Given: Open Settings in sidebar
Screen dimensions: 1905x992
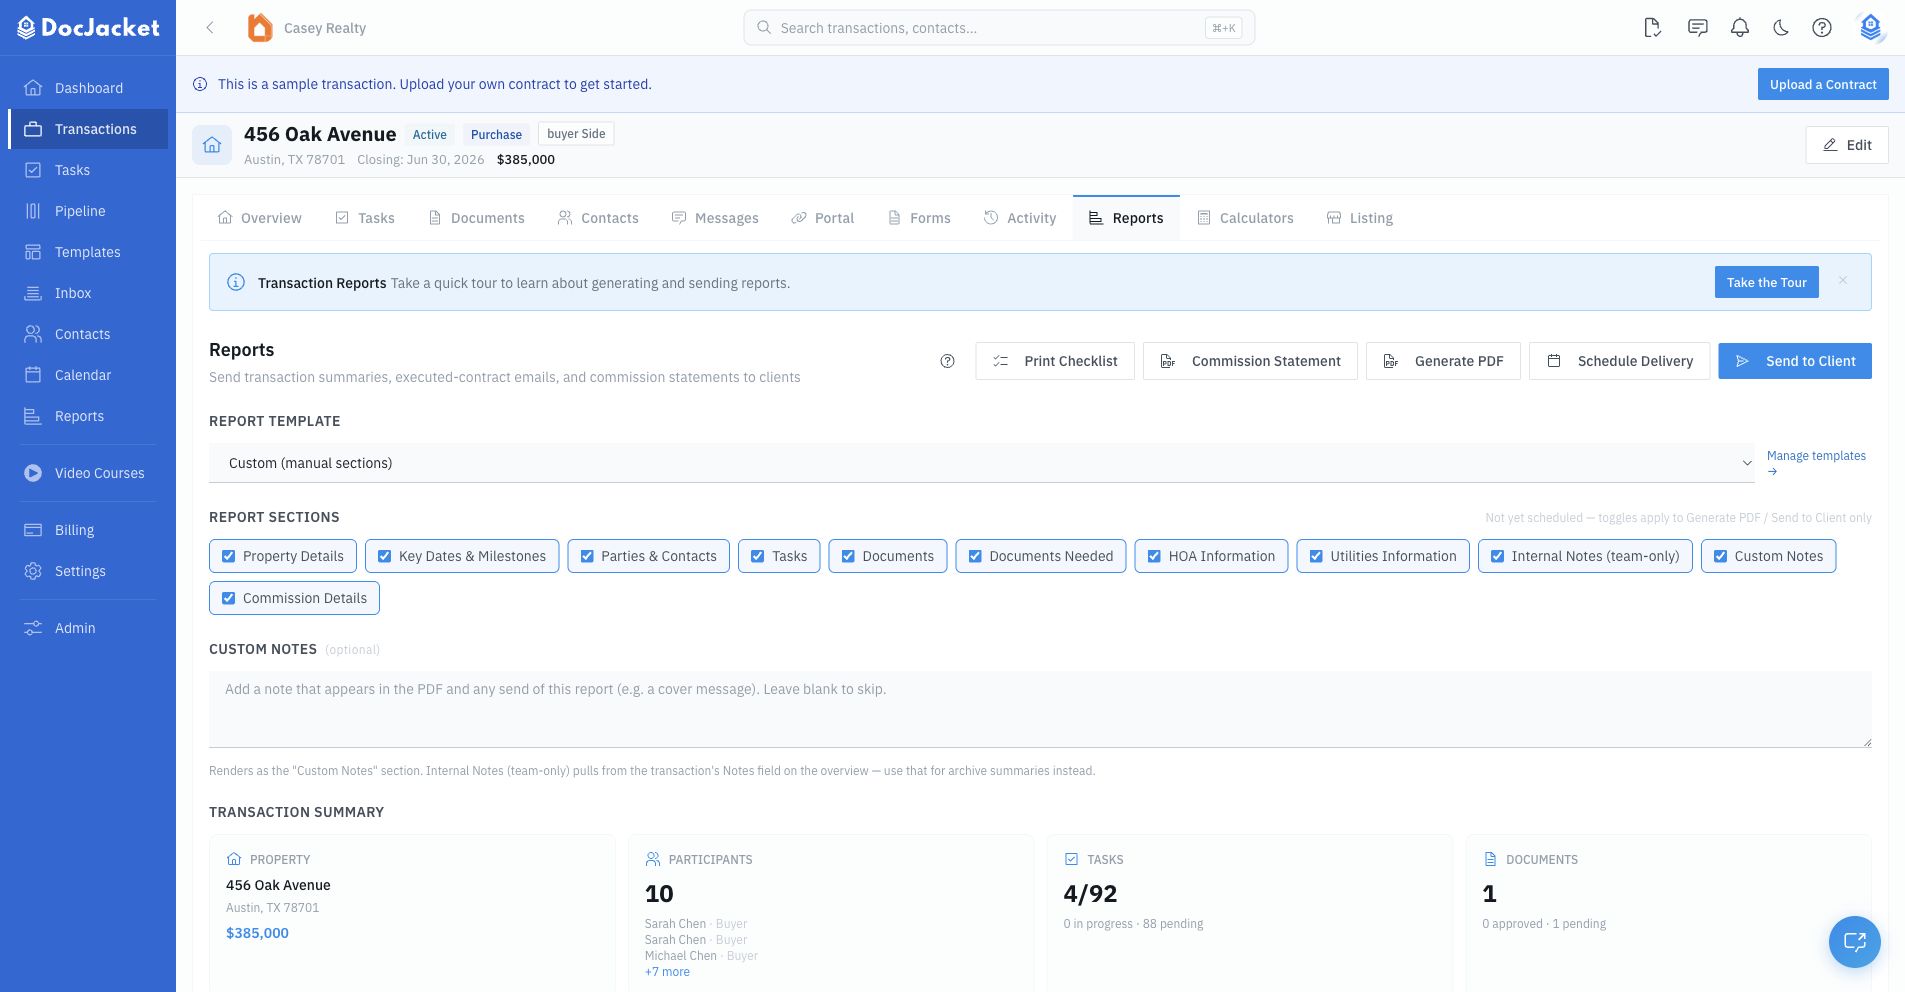Looking at the screenshot, I should 88,571.
